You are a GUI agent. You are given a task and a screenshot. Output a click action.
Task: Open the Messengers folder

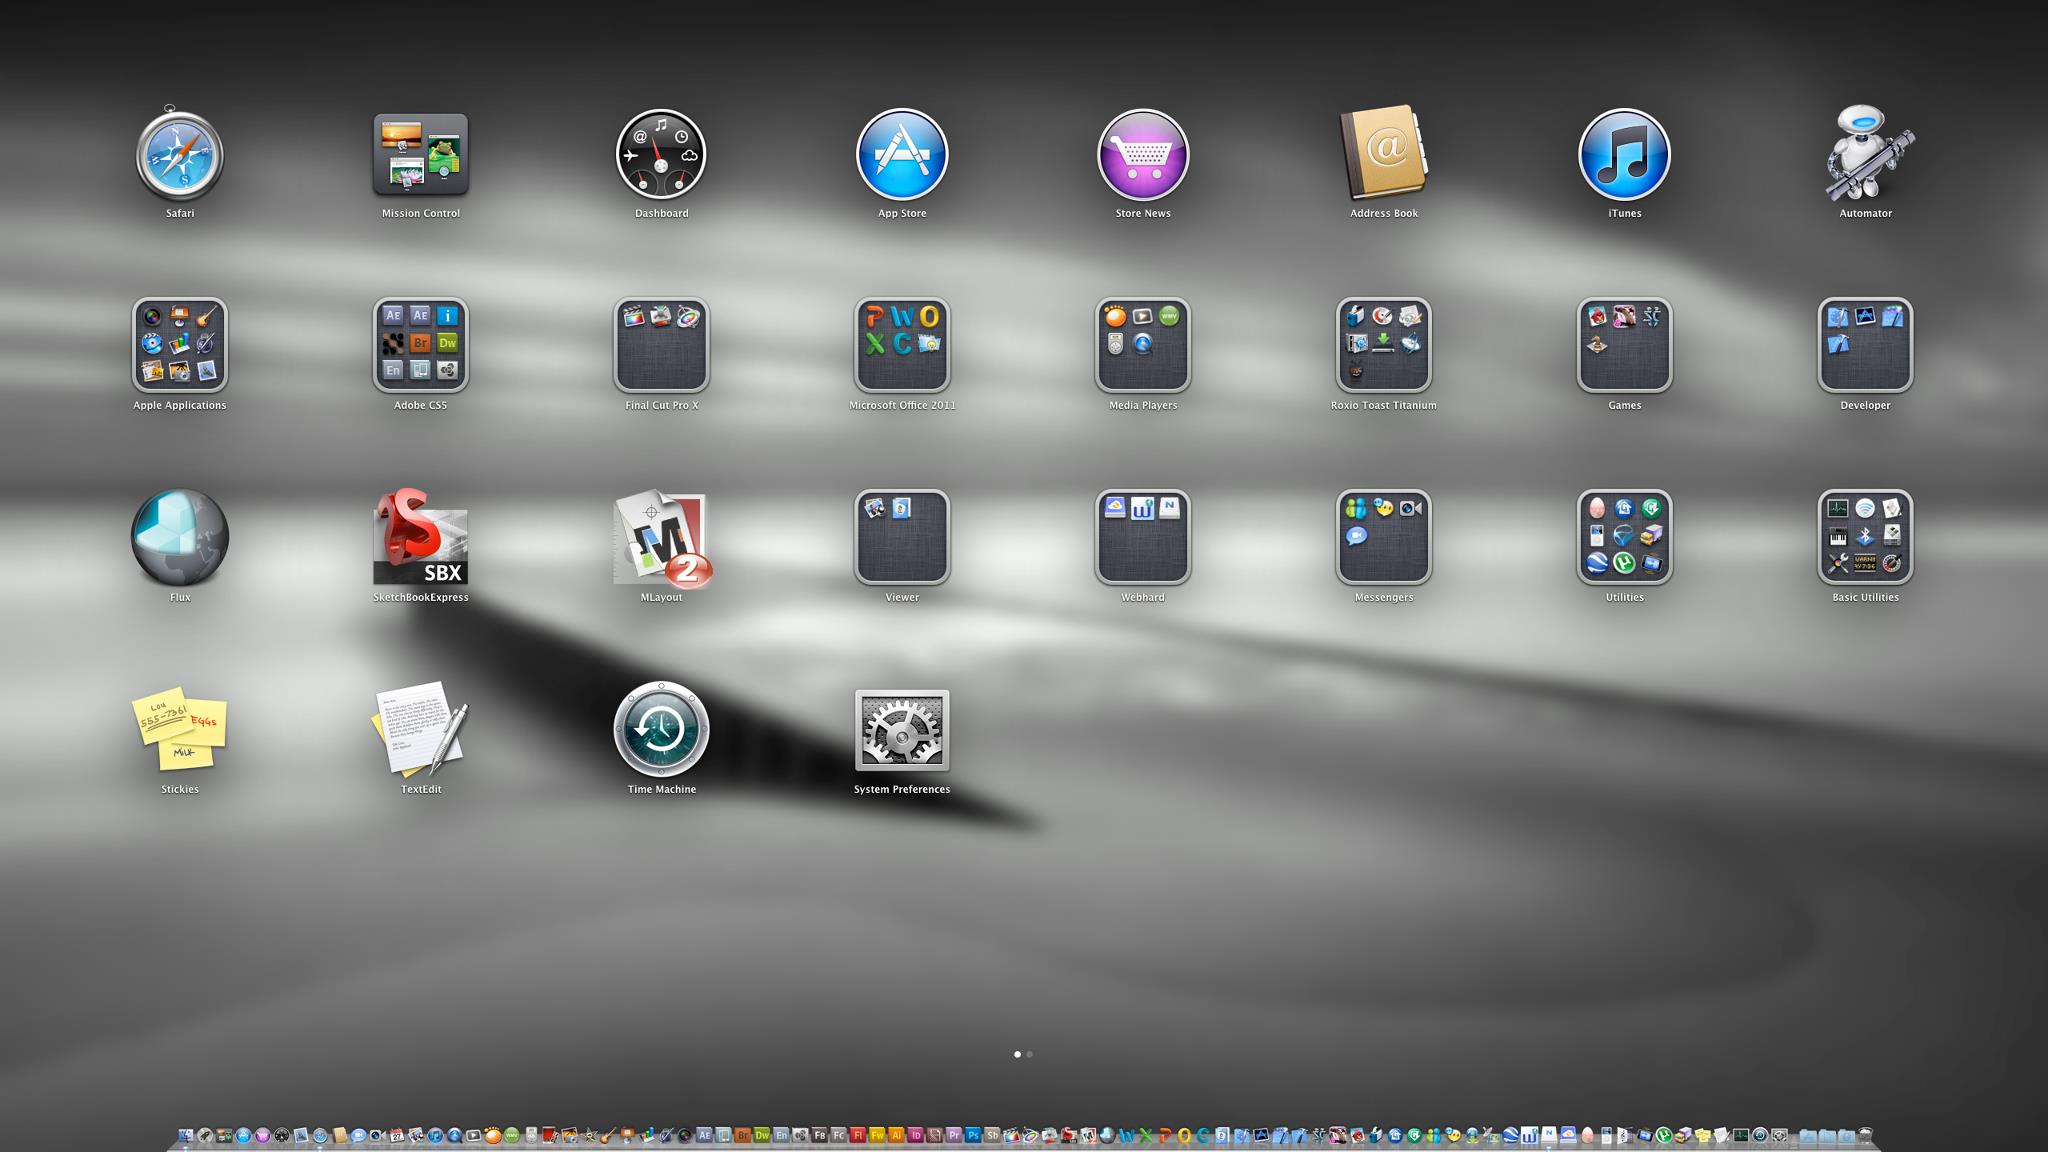(1384, 538)
